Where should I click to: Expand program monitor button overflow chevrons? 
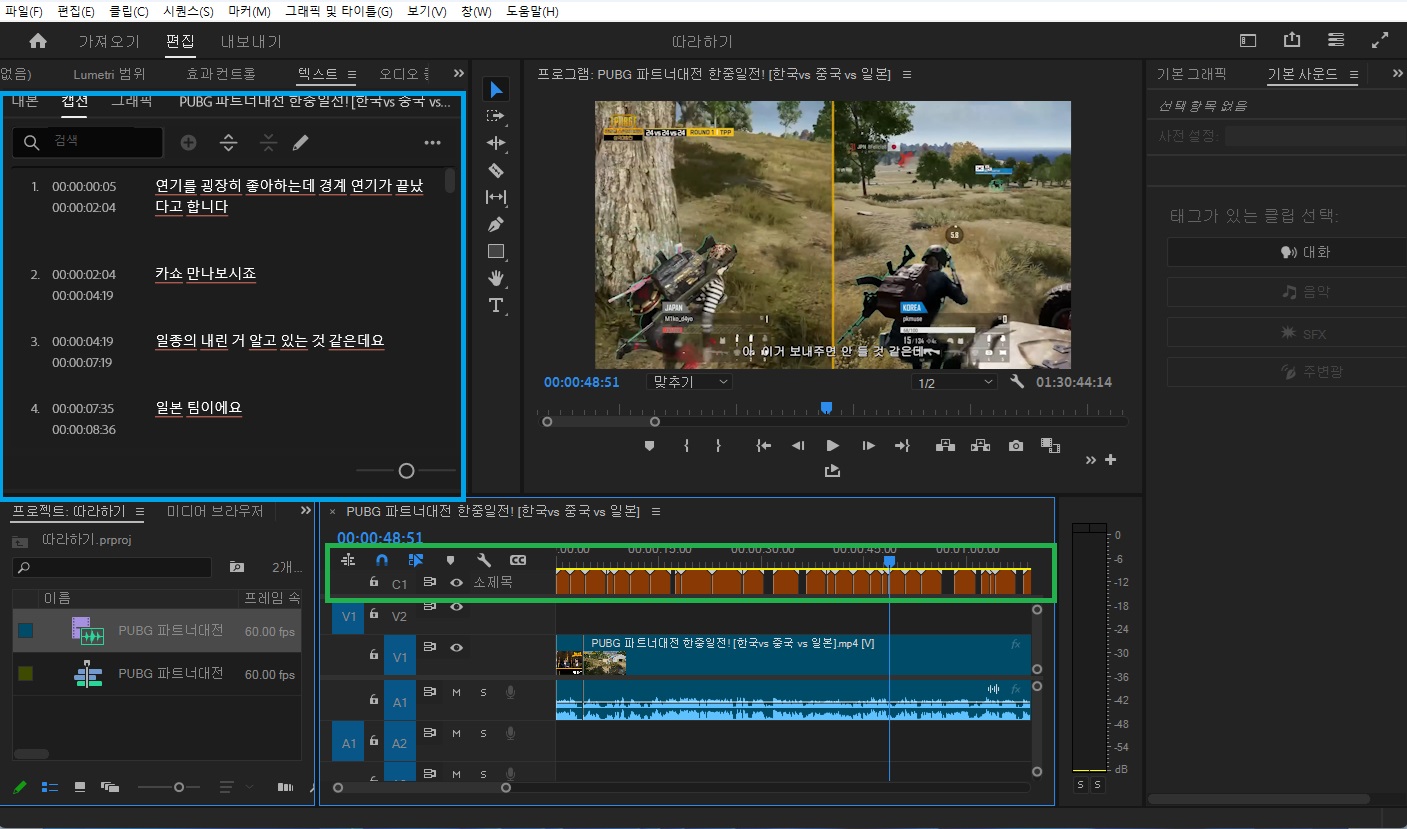[x=1091, y=460]
